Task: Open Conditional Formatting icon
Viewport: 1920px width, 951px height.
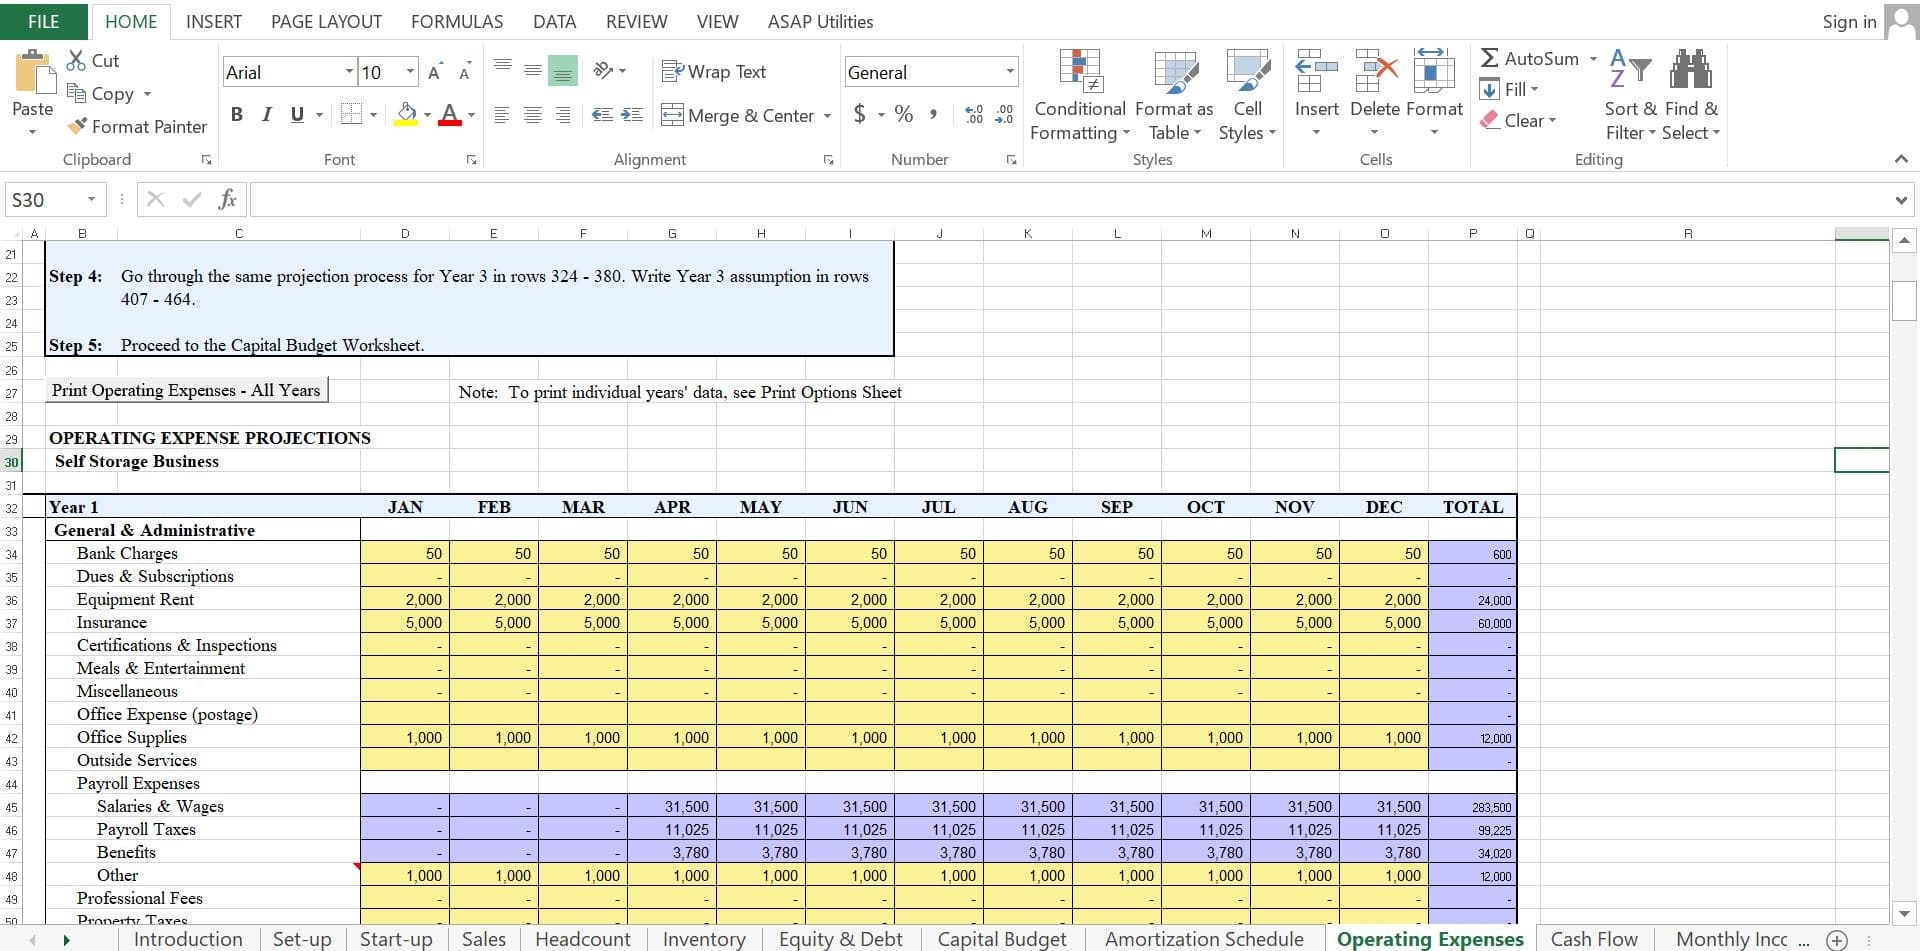Action: pyautogui.click(x=1079, y=72)
